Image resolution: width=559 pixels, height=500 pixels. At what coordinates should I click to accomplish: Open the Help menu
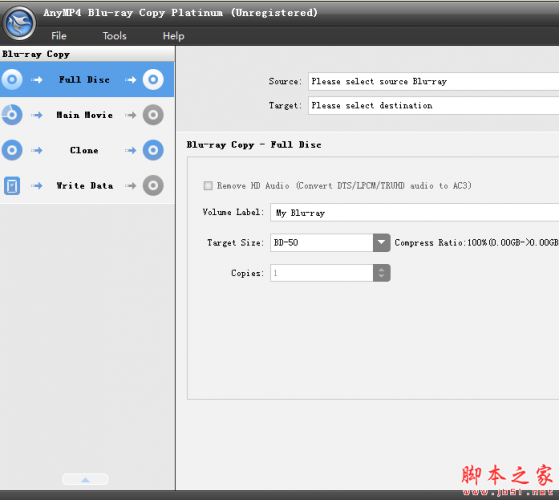pyautogui.click(x=173, y=36)
